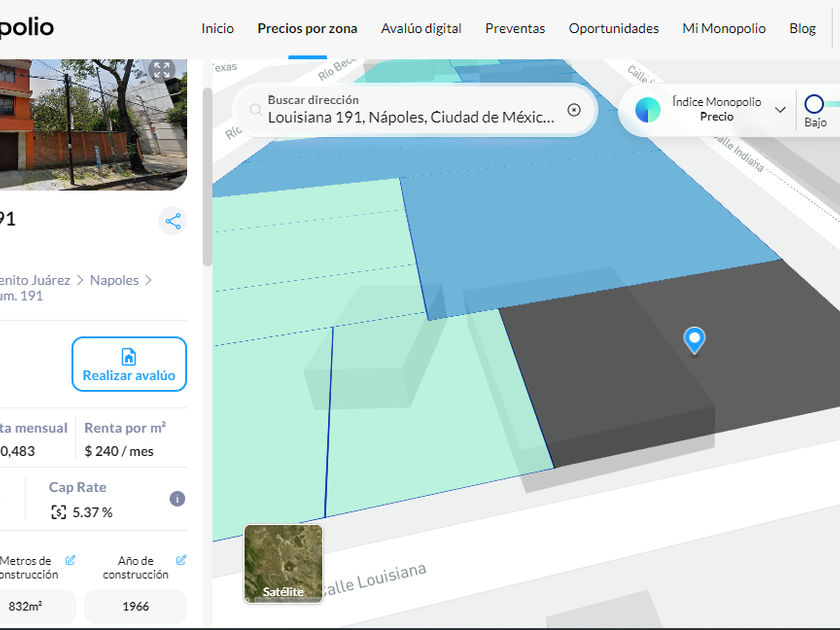
Task: Go to the Inicio menu item
Action: click(x=217, y=28)
